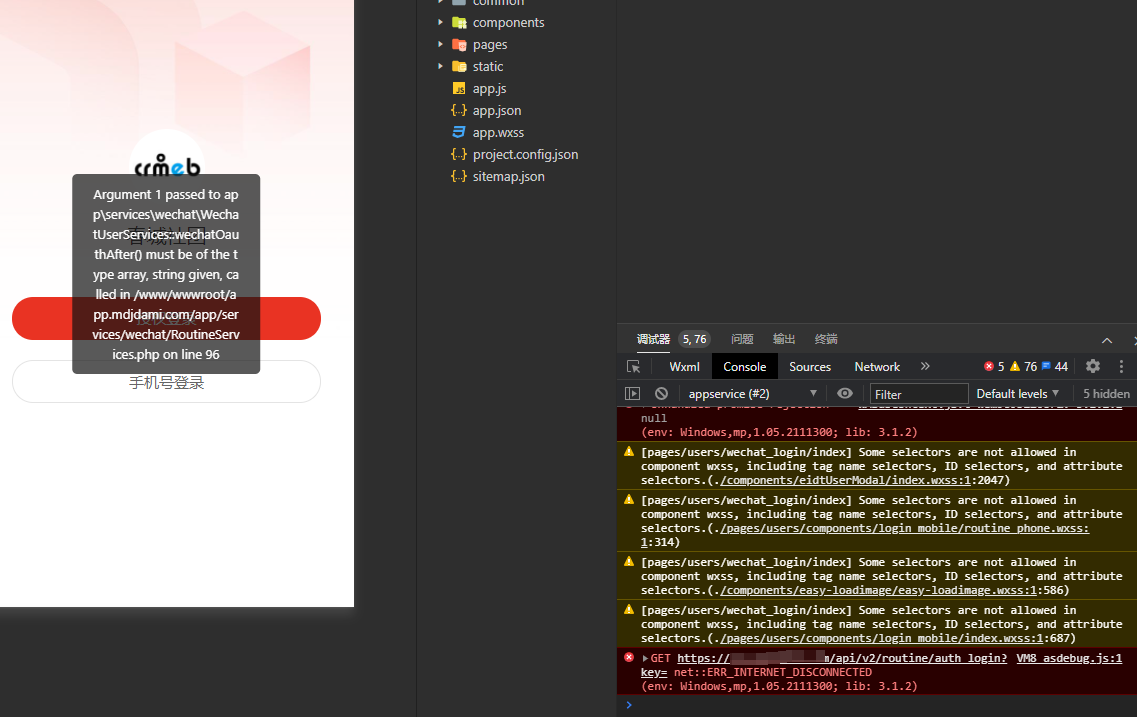Switch to the 调试器 tab
This screenshot has width=1137, height=717.
click(x=653, y=339)
